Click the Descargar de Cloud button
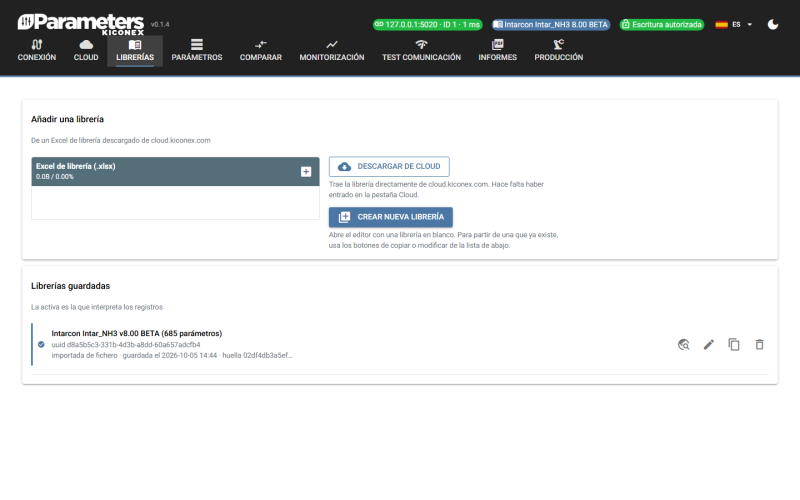Viewport: 800px width, 500px height. pyautogui.click(x=389, y=166)
